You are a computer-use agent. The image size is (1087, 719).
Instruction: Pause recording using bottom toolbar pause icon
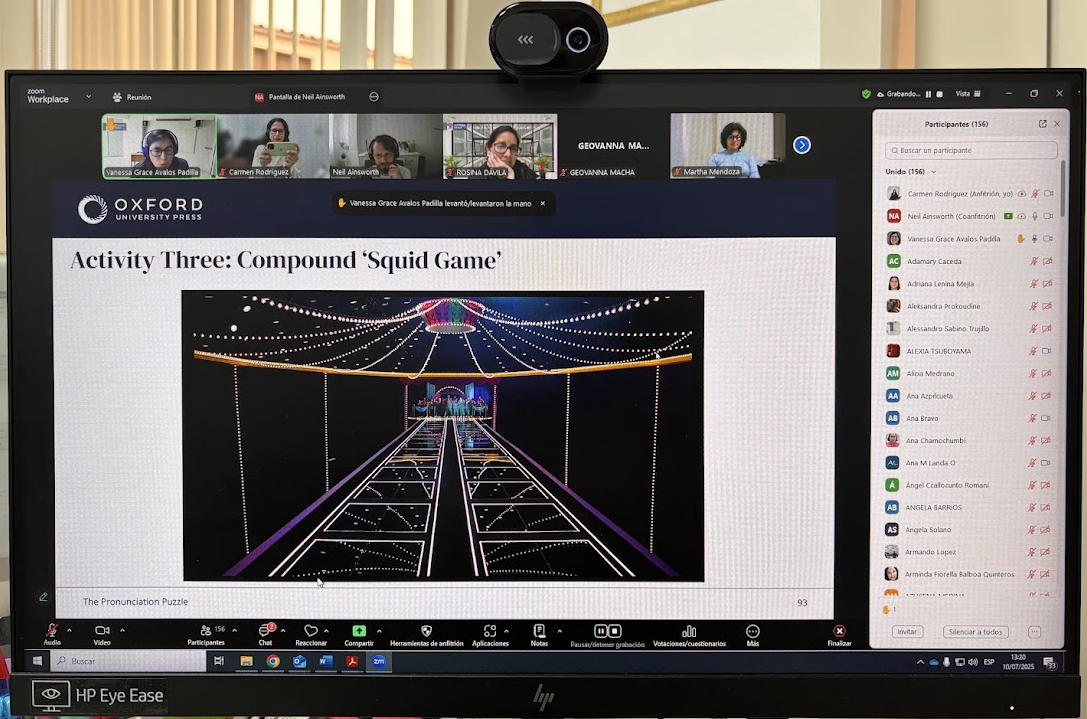click(x=600, y=631)
